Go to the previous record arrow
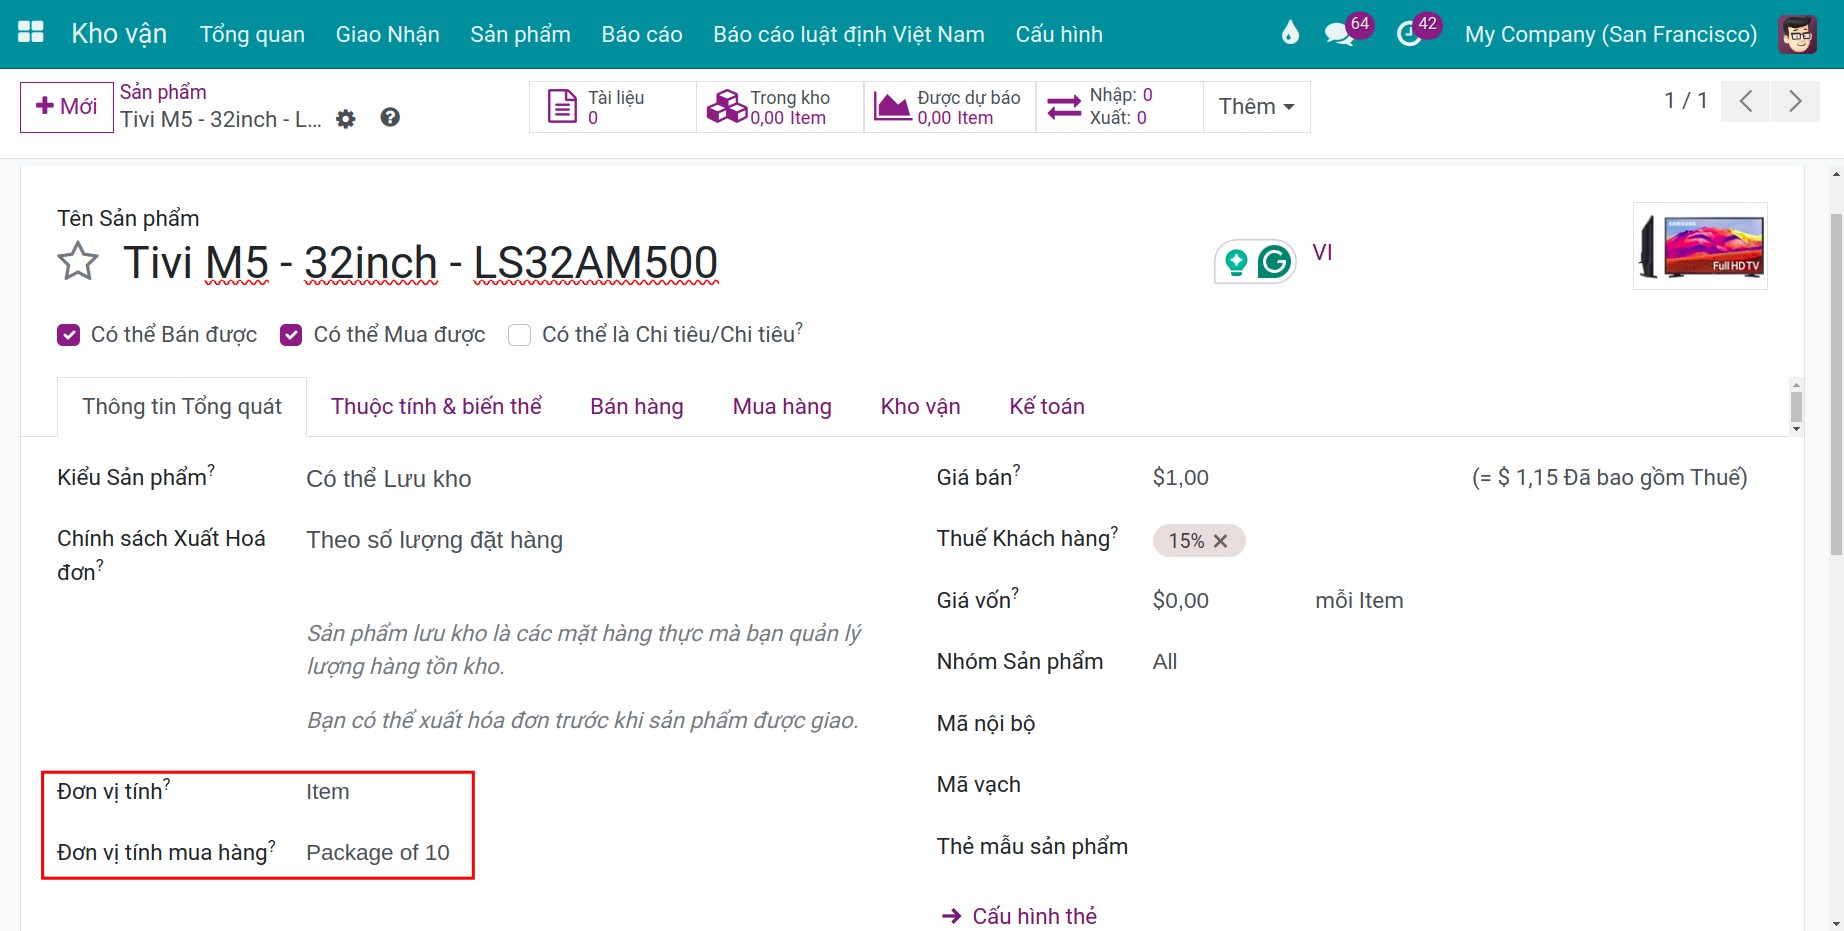This screenshot has height=931, width=1844. (1746, 101)
